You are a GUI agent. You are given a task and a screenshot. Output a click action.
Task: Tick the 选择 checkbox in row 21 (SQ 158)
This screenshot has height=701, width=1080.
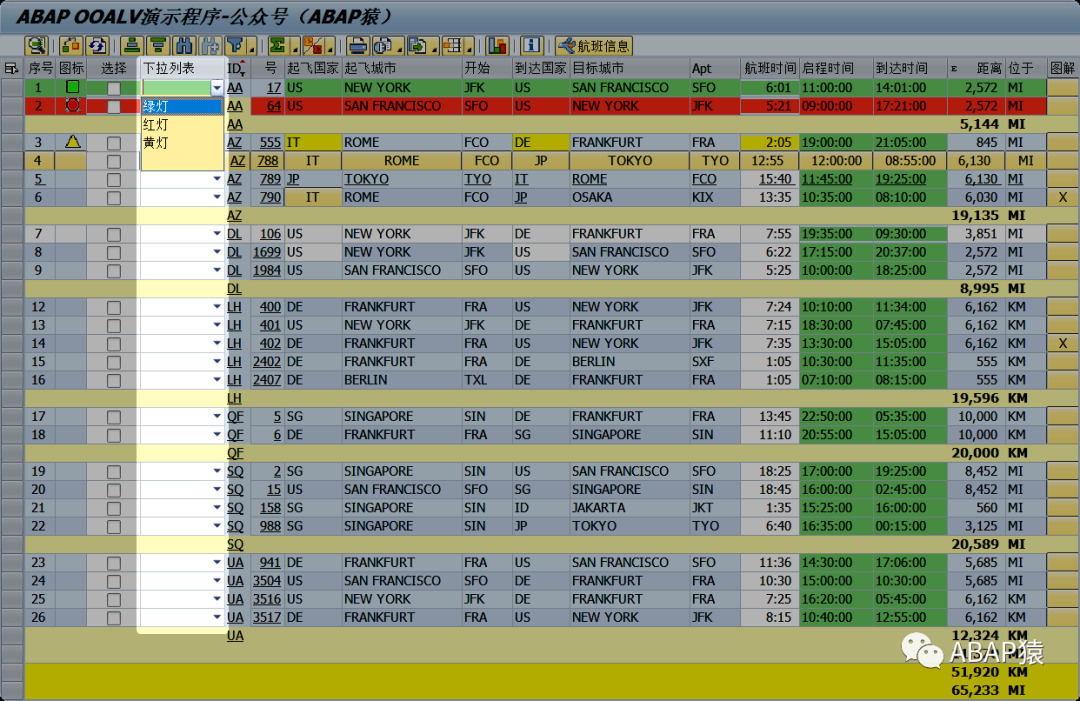click(114, 508)
